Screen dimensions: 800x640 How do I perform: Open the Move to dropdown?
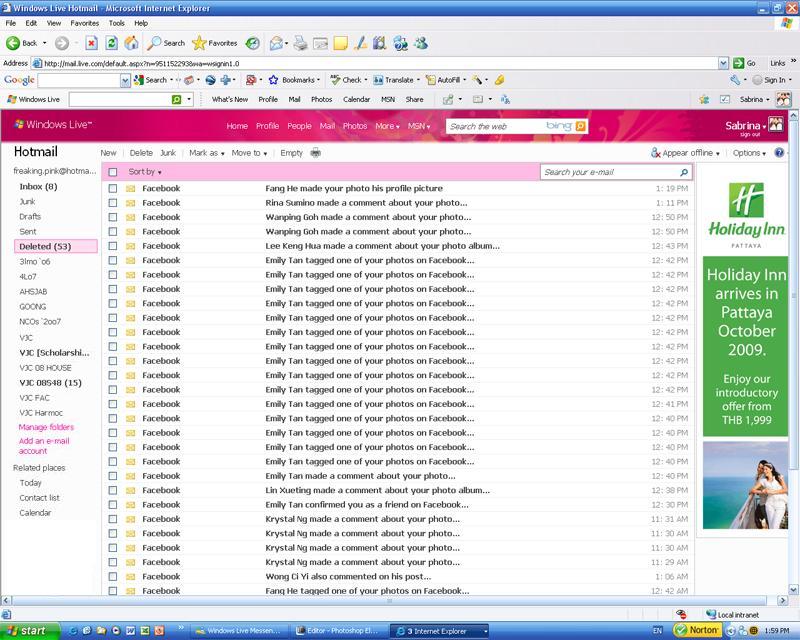249,153
